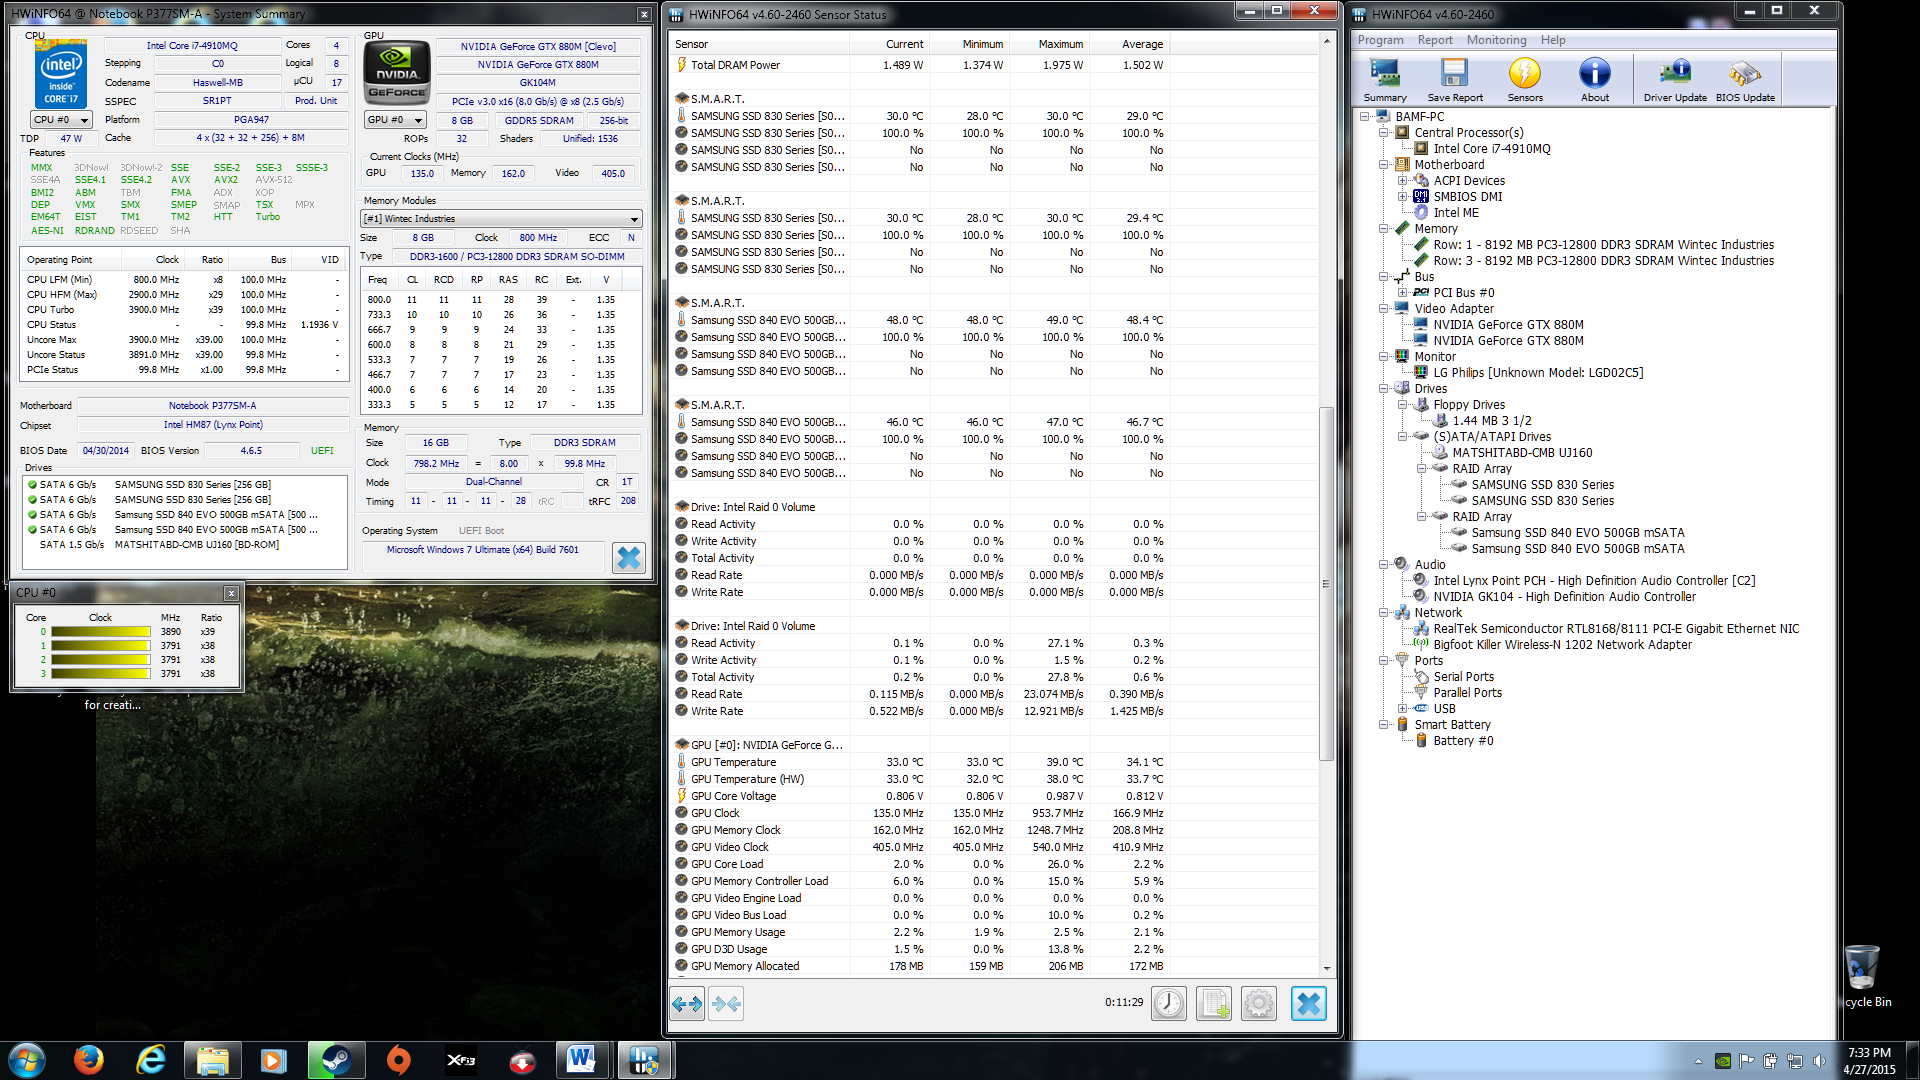The width and height of the screenshot is (1920, 1080).
Task: Select Battery #0 tree item
Action: [x=1463, y=741]
